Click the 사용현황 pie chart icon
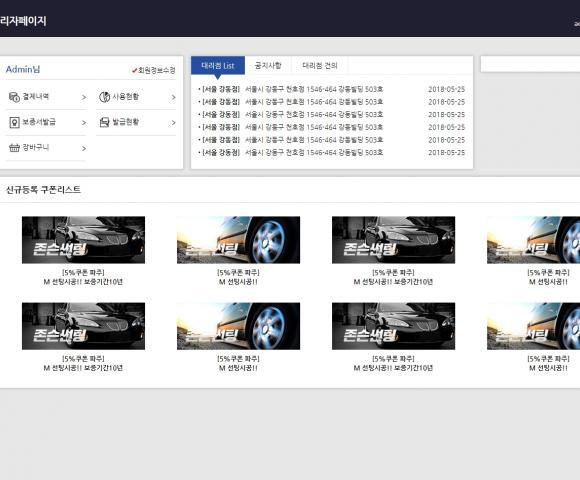Viewport: 580px width, 480px height. point(104,97)
